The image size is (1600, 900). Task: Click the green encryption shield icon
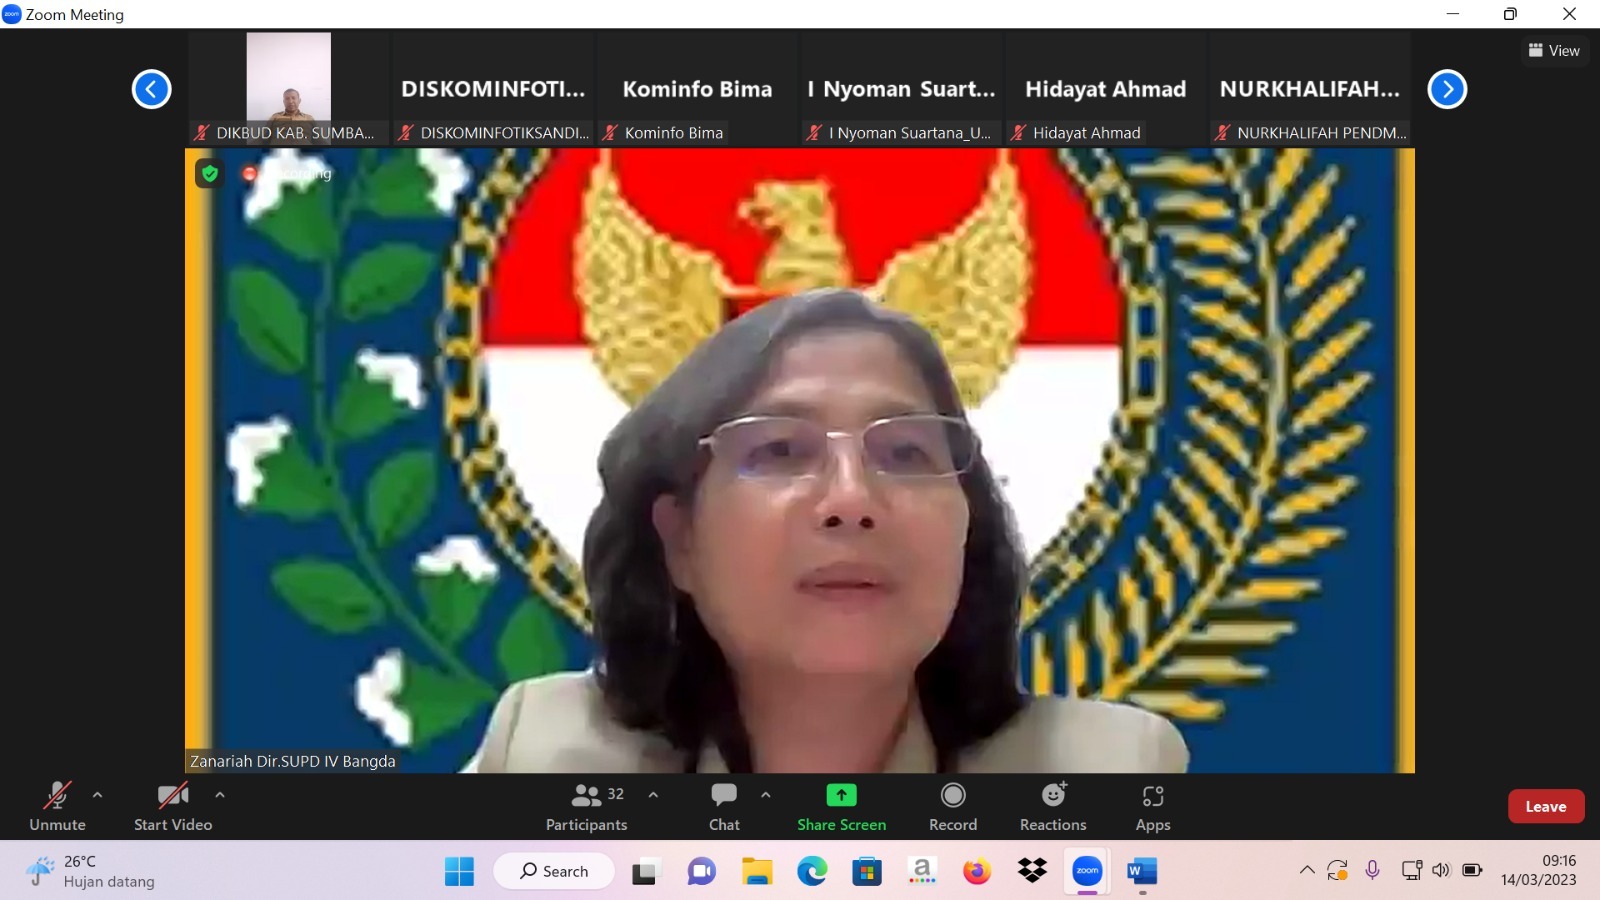tap(209, 173)
